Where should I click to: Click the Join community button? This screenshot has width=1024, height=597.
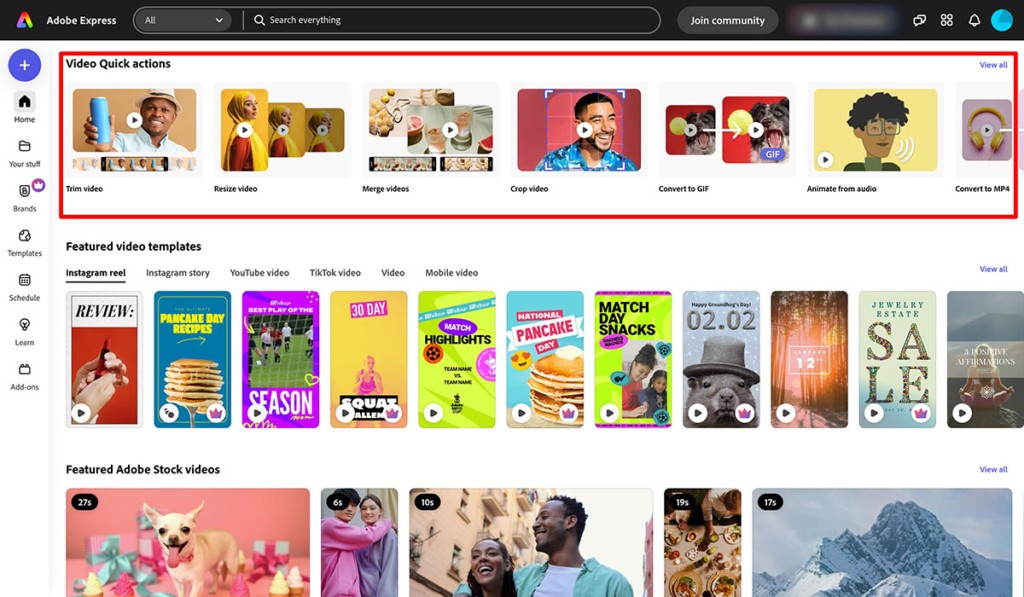coord(727,19)
